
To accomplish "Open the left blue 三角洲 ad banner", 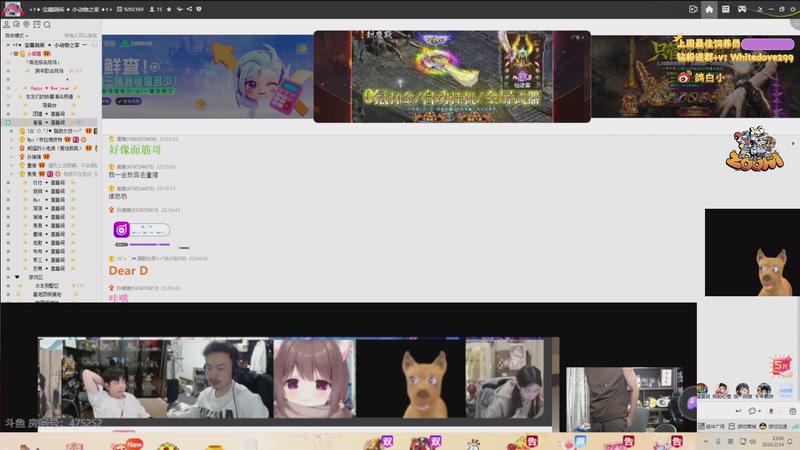I will click(207, 77).
